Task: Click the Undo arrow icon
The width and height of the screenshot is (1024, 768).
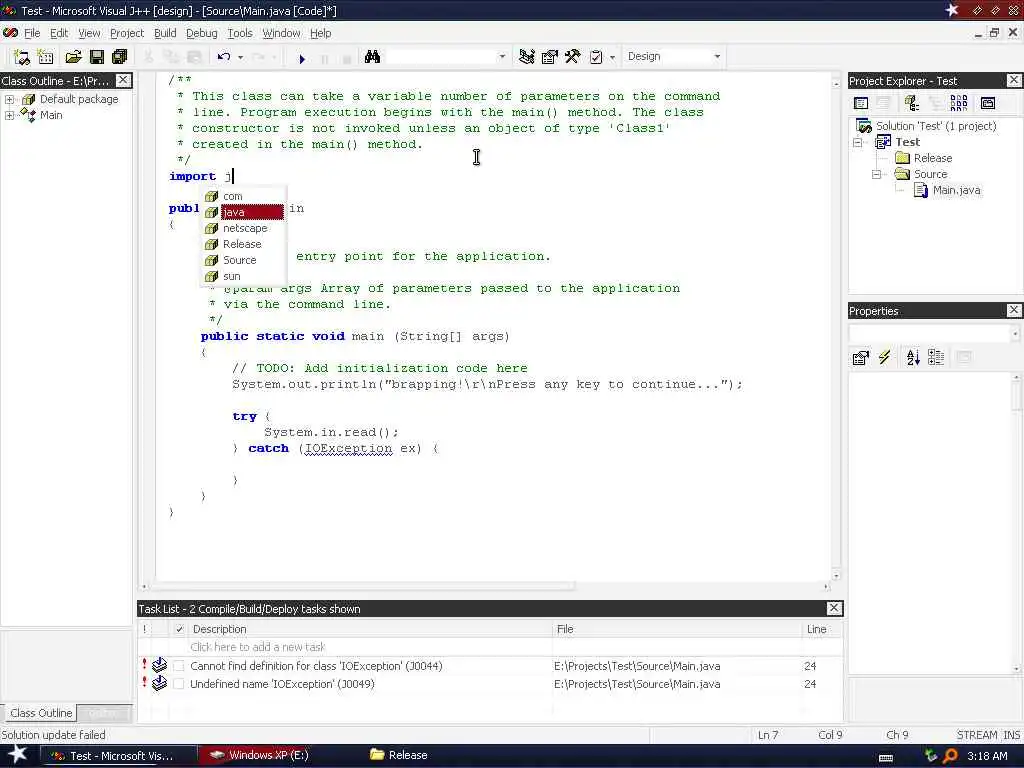Action: 224,57
